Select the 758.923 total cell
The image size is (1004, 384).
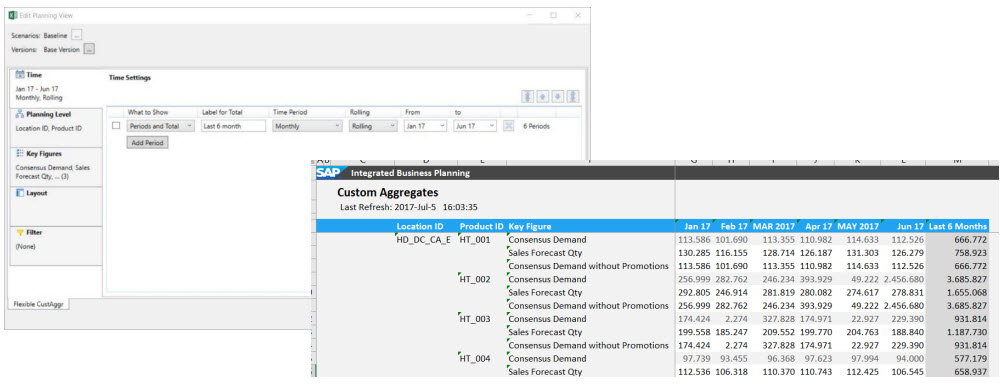[x=958, y=253]
